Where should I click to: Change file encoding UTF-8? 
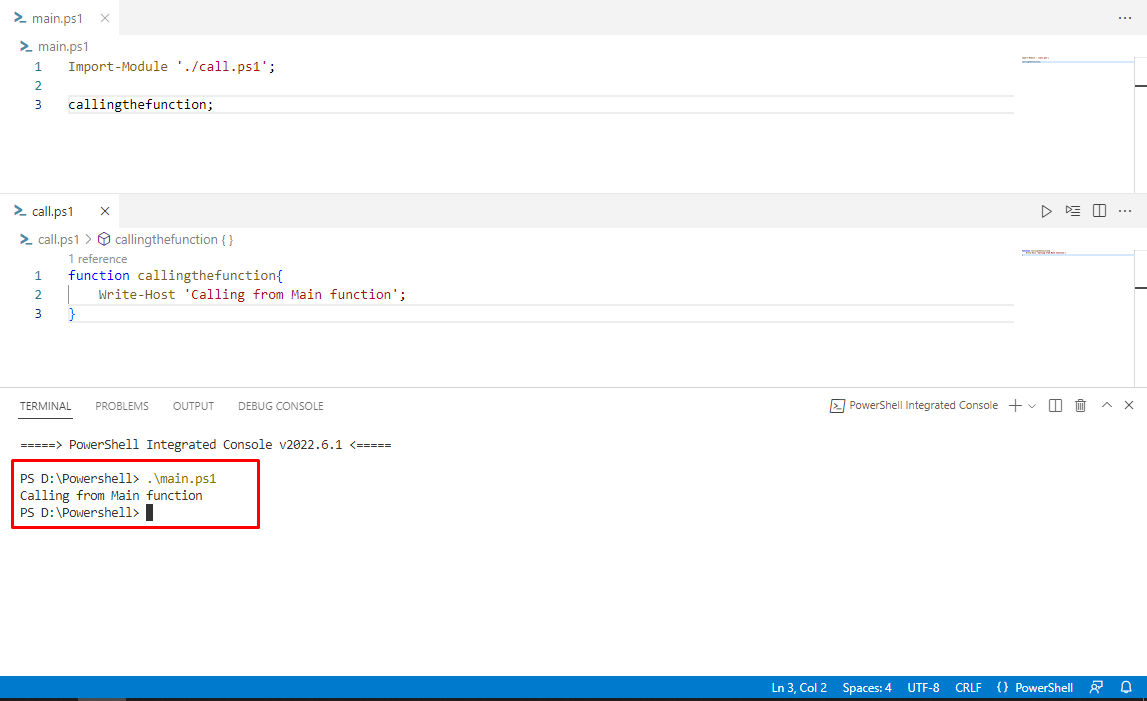(923, 688)
